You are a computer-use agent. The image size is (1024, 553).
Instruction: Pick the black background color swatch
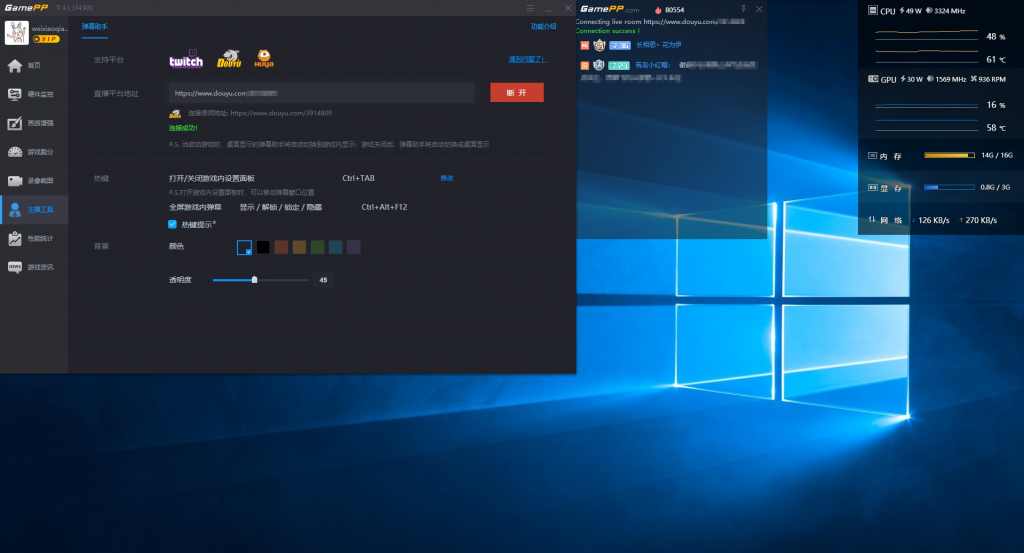tap(263, 247)
